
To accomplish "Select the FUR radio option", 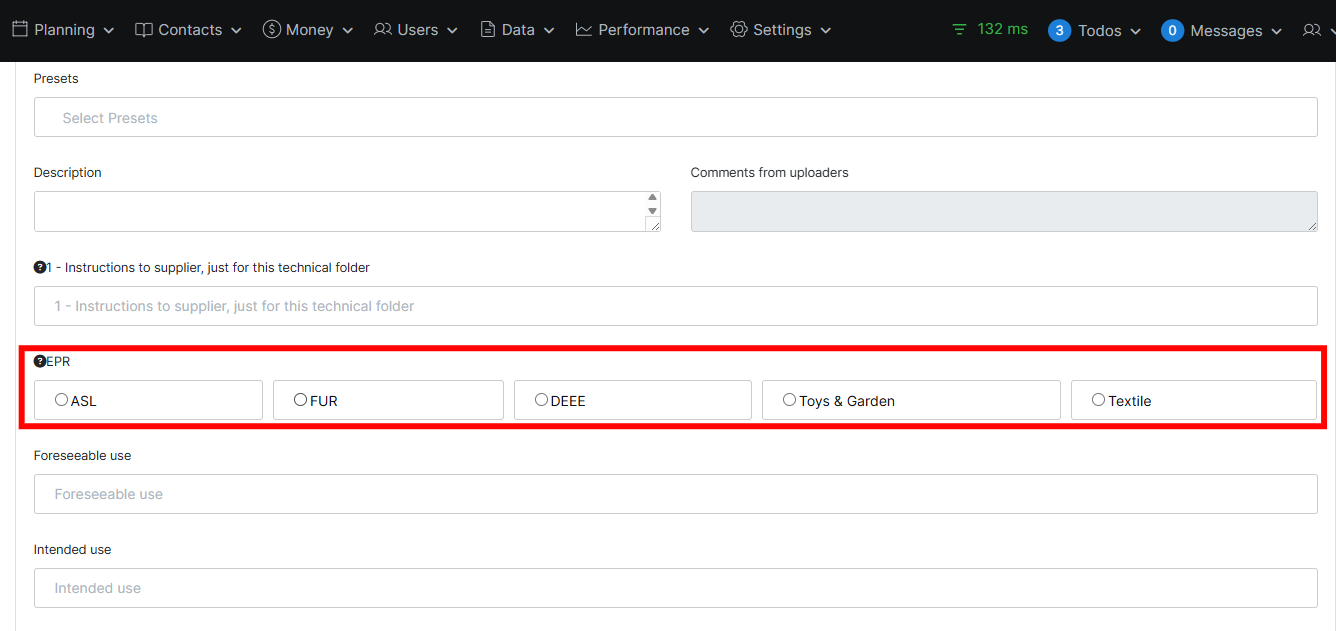I will click(301, 400).
